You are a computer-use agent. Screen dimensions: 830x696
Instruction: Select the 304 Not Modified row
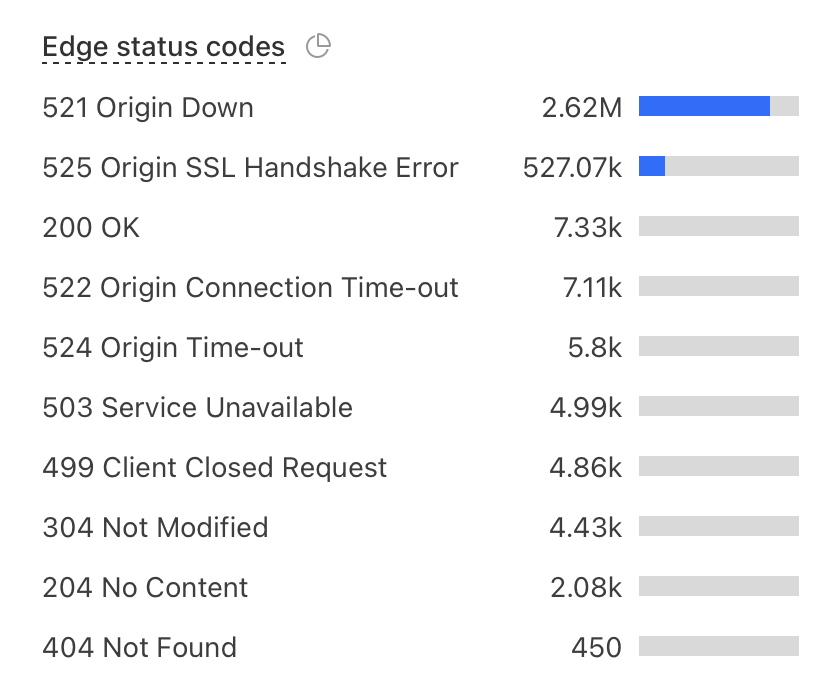tap(155, 527)
